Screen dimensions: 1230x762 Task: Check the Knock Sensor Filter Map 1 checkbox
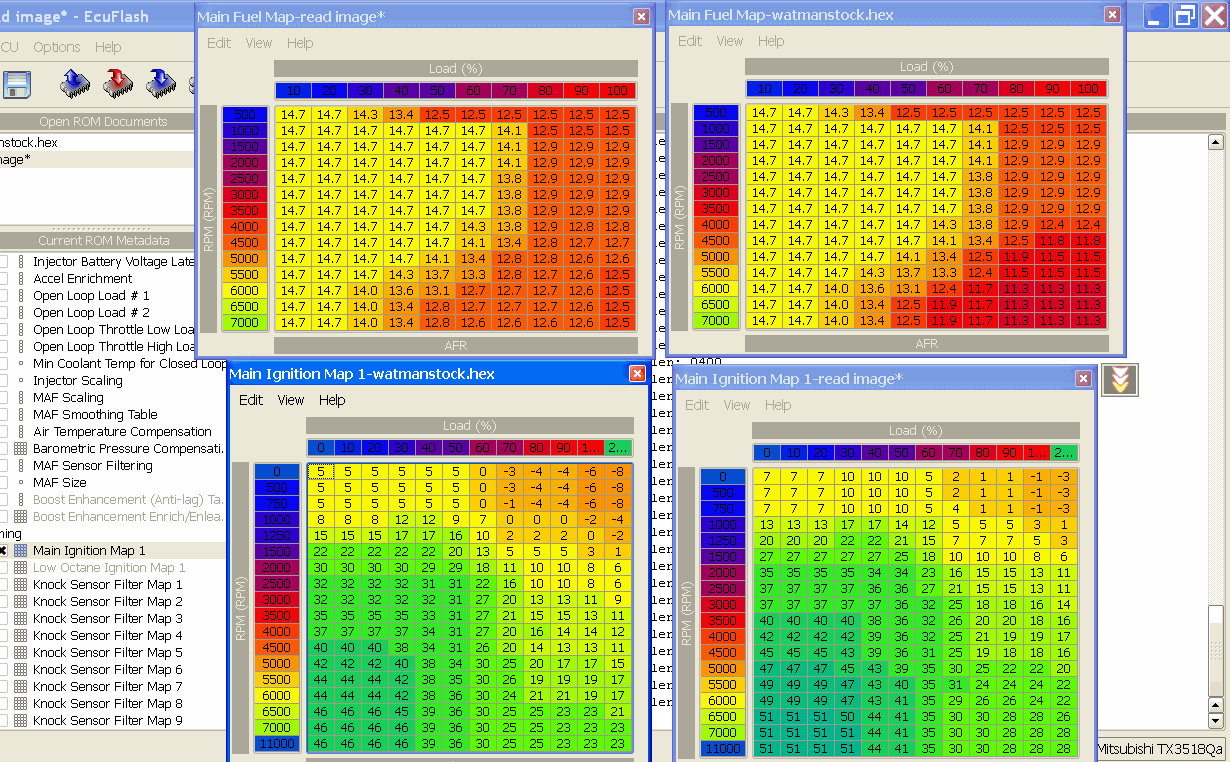click(x=2, y=585)
